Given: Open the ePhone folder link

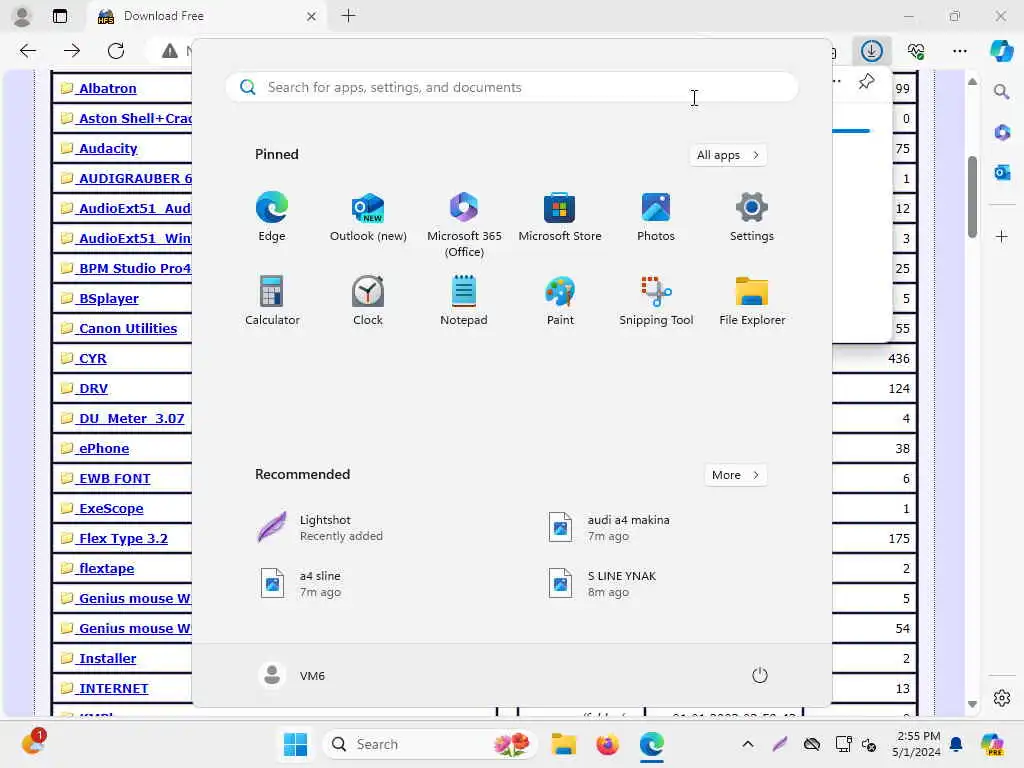Looking at the screenshot, I should [104, 449].
